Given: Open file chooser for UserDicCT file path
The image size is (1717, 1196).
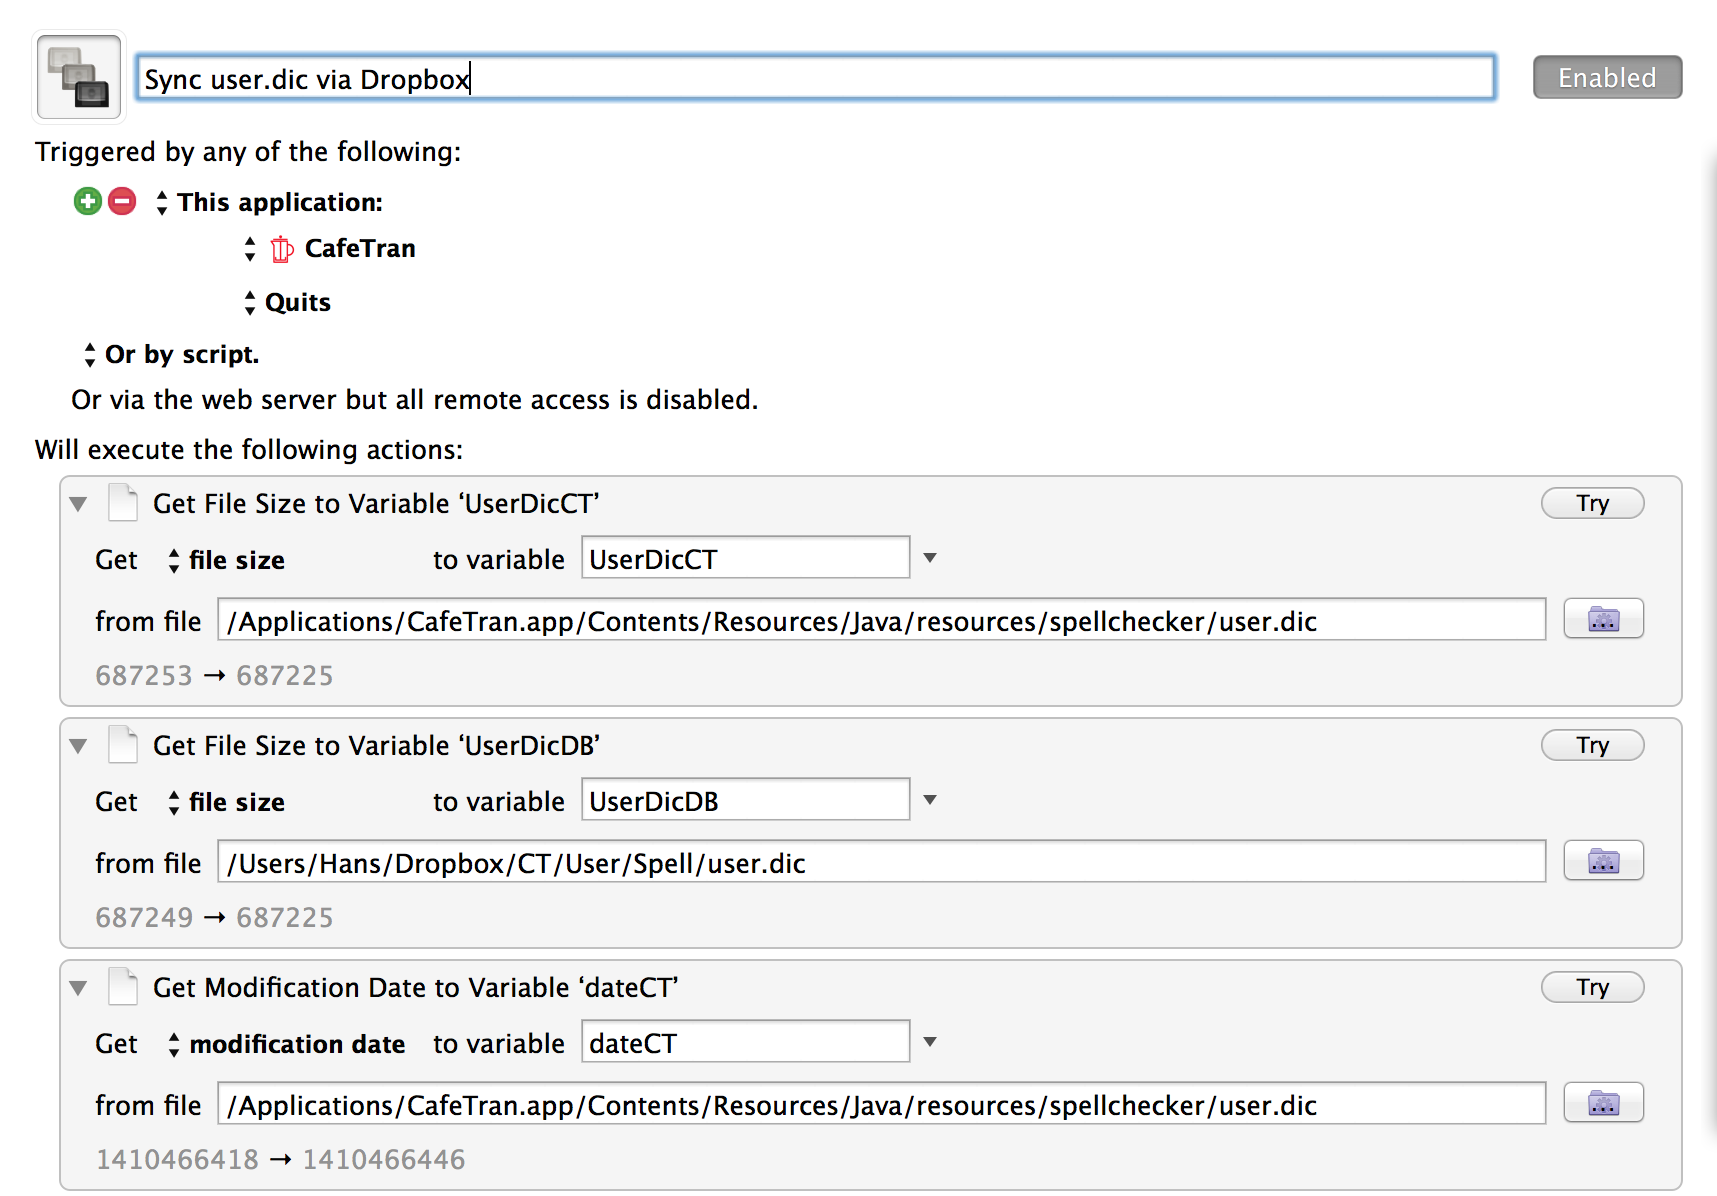Looking at the screenshot, I should pyautogui.click(x=1602, y=620).
